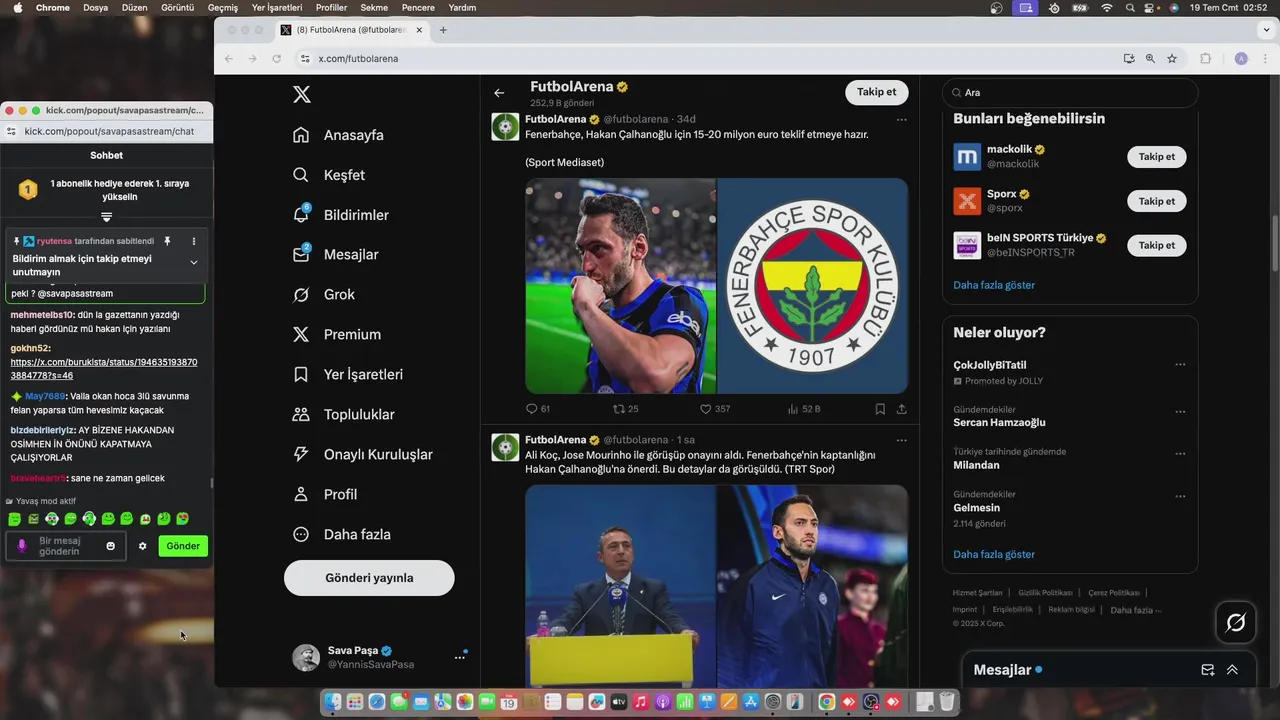Open options for Gelmesin trend
Viewport: 1280px width, 720px height.
pyautogui.click(x=1180, y=496)
